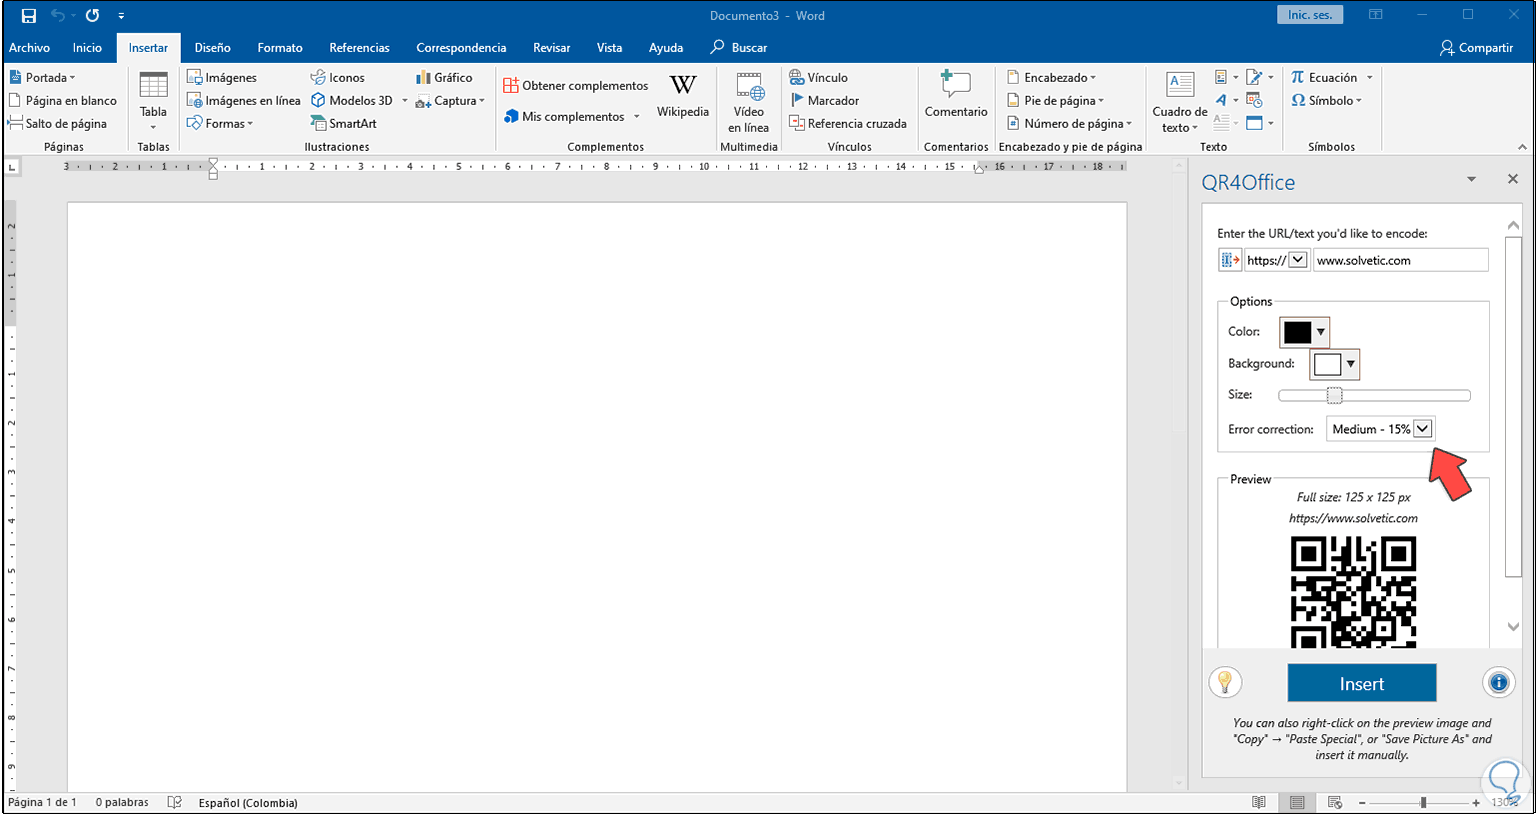Add a Marcador bookmark
The image size is (1538, 814).
click(x=824, y=100)
